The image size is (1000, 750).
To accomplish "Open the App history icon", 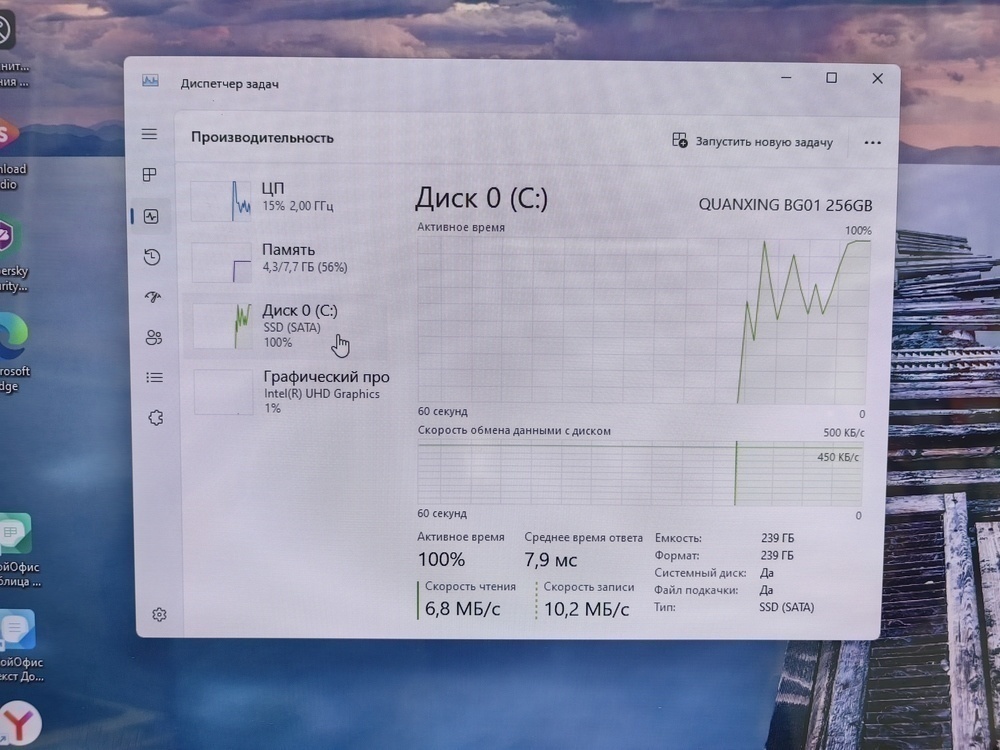I will (x=151, y=257).
